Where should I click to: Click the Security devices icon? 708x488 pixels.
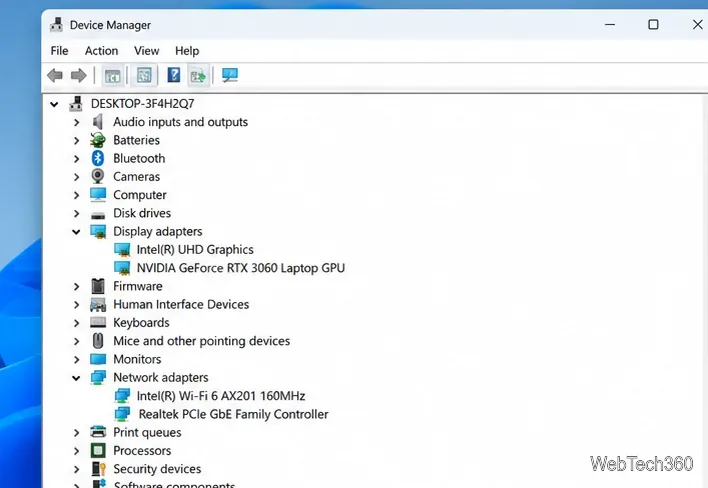(98, 469)
